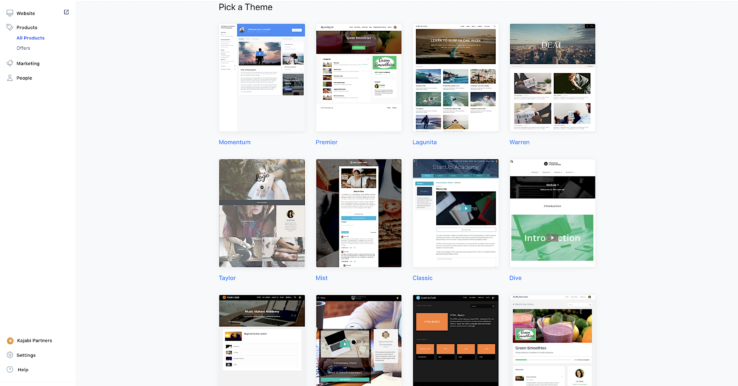Select the Warren theme thumbnail
Image resolution: width=738 pixels, height=386 pixels.
(x=553, y=78)
